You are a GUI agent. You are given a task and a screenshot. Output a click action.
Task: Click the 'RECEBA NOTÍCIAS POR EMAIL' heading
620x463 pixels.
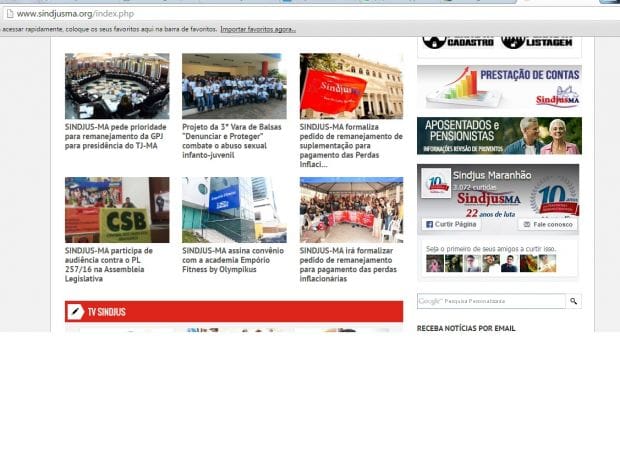click(x=466, y=328)
